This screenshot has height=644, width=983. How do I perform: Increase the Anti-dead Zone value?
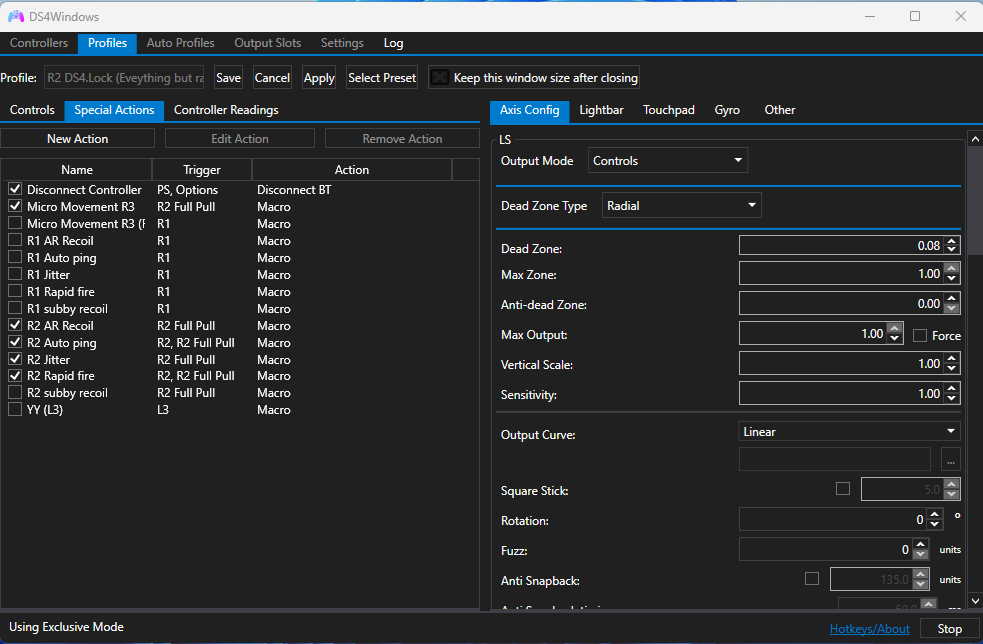(x=952, y=299)
